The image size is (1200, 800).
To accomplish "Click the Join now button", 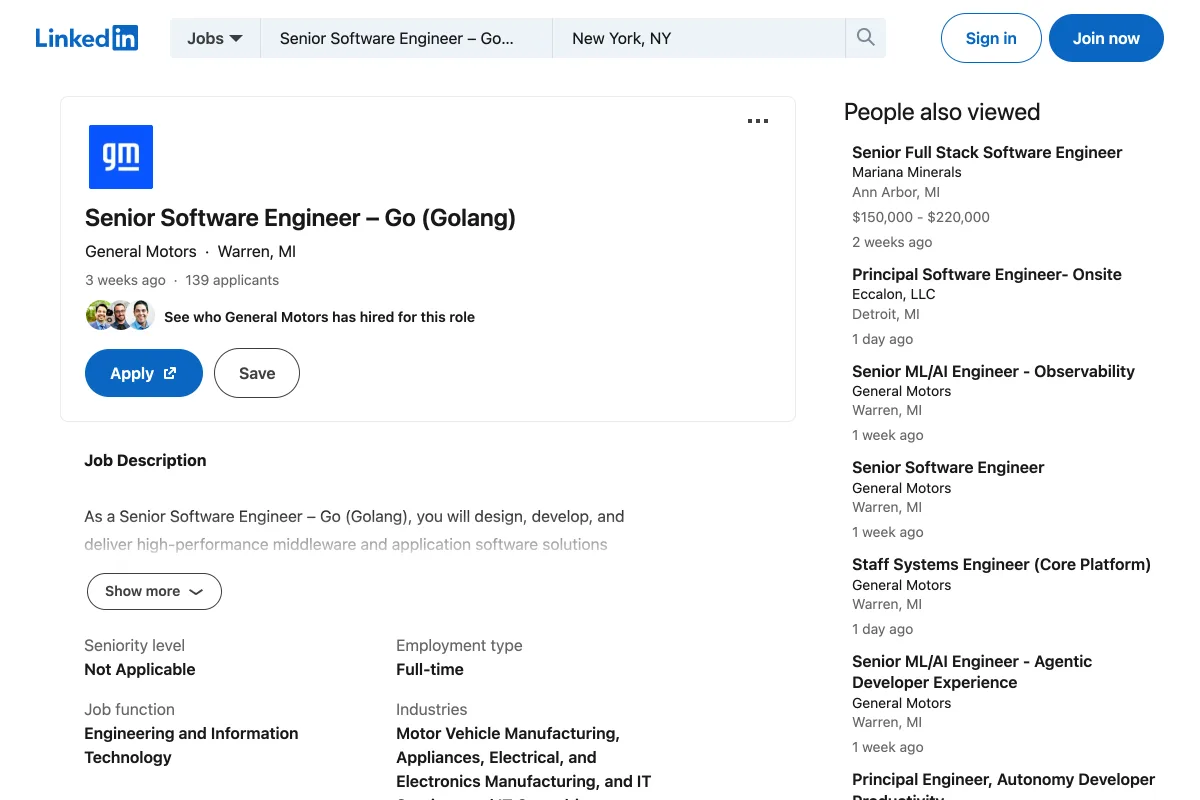I will (1106, 38).
